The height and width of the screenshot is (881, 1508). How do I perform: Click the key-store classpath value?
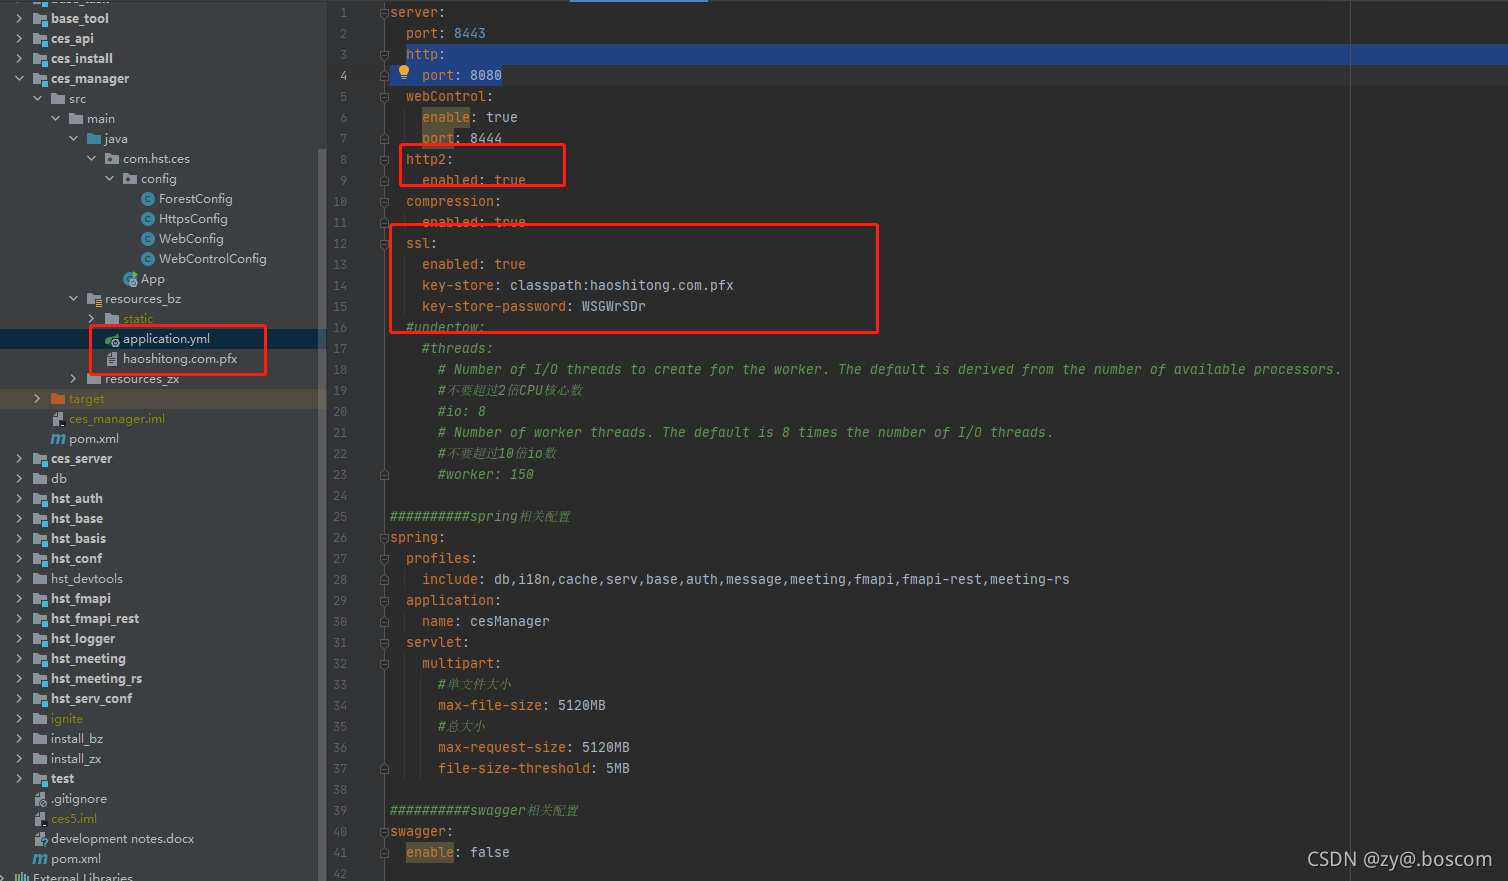621,286
